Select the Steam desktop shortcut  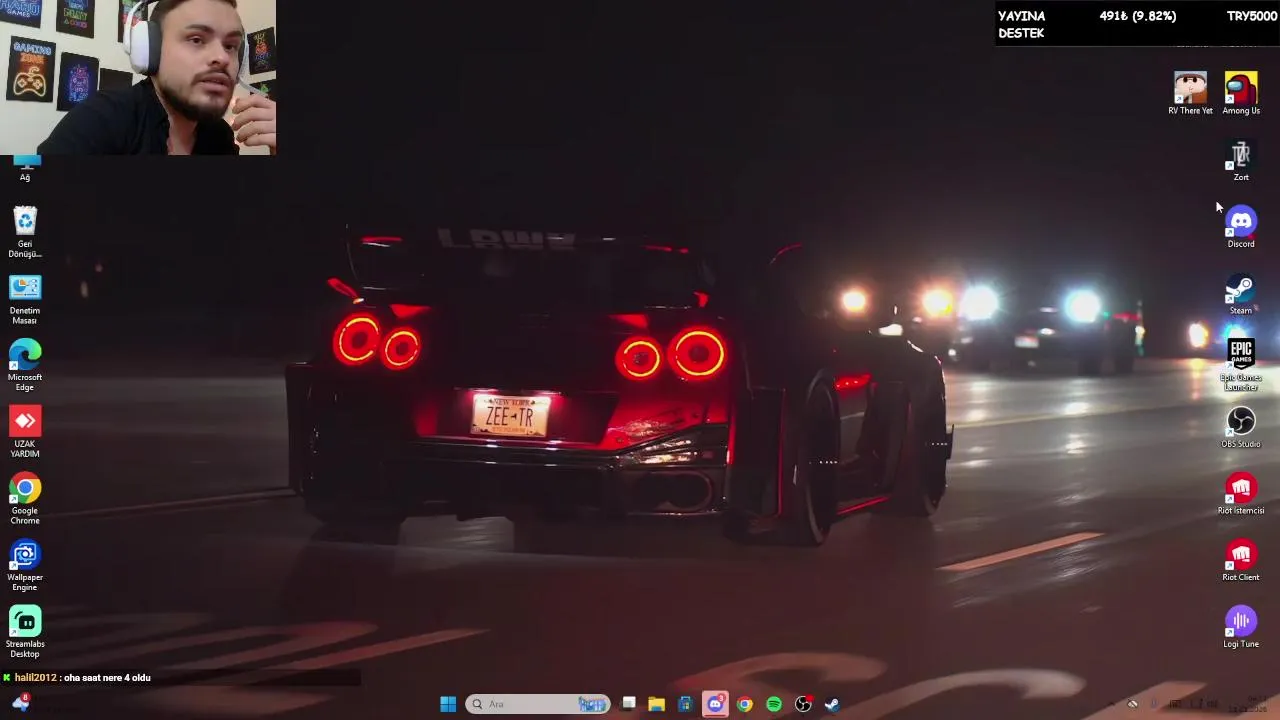(1241, 294)
